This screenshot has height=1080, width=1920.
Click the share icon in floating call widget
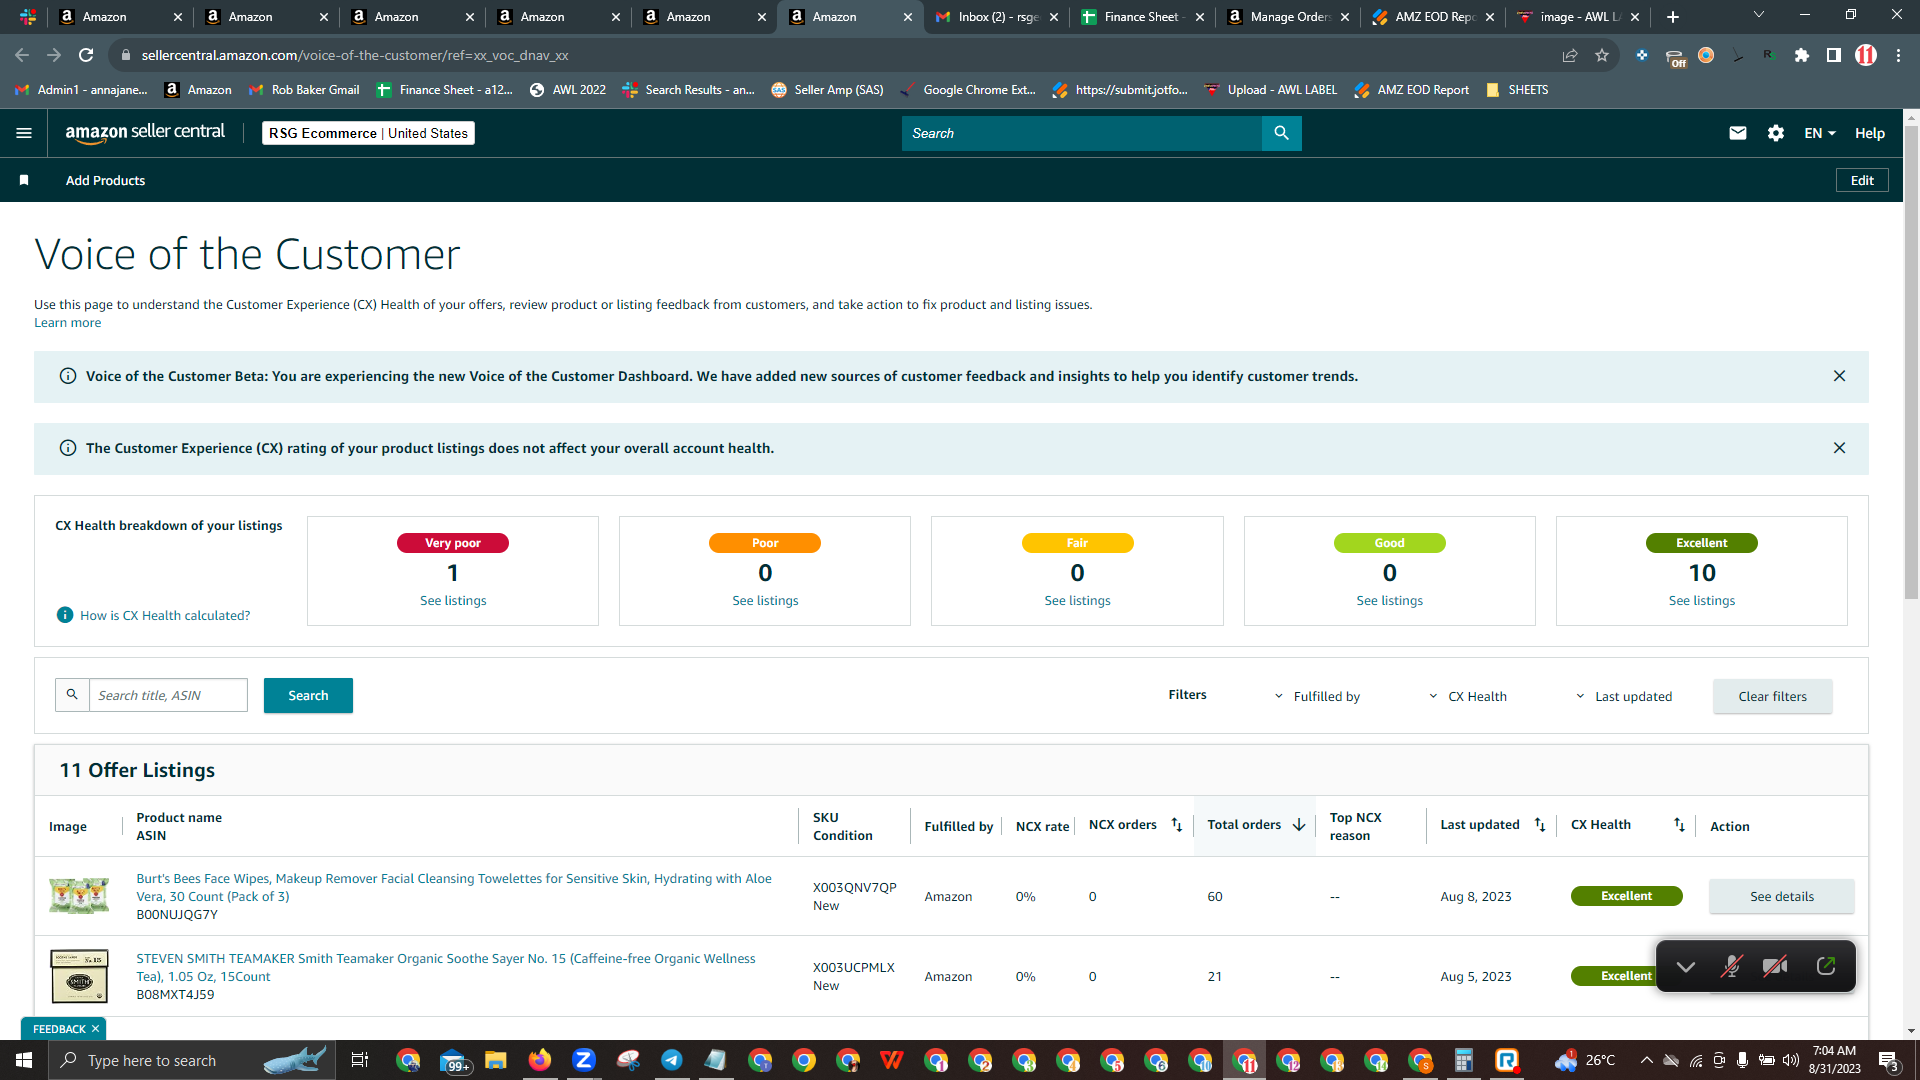click(x=1826, y=966)
